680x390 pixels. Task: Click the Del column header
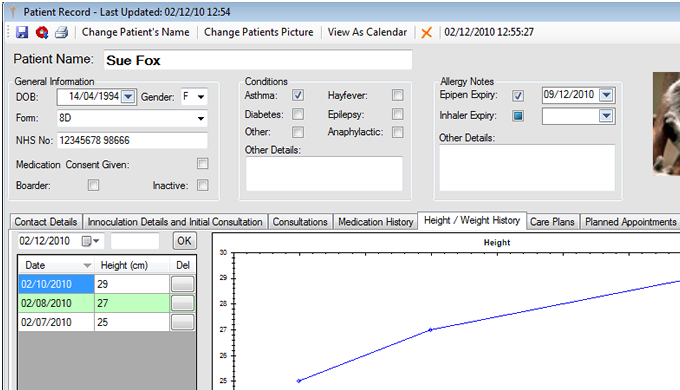click(x=183, y=265)
